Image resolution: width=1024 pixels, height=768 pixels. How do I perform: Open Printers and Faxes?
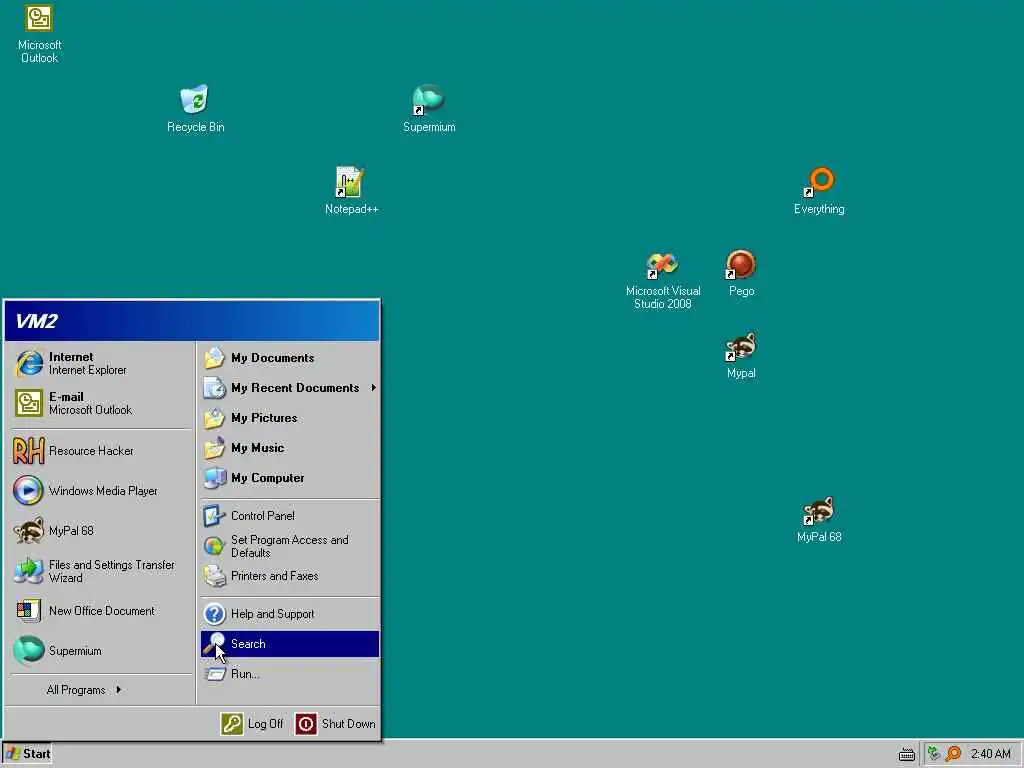pos(290,576)
